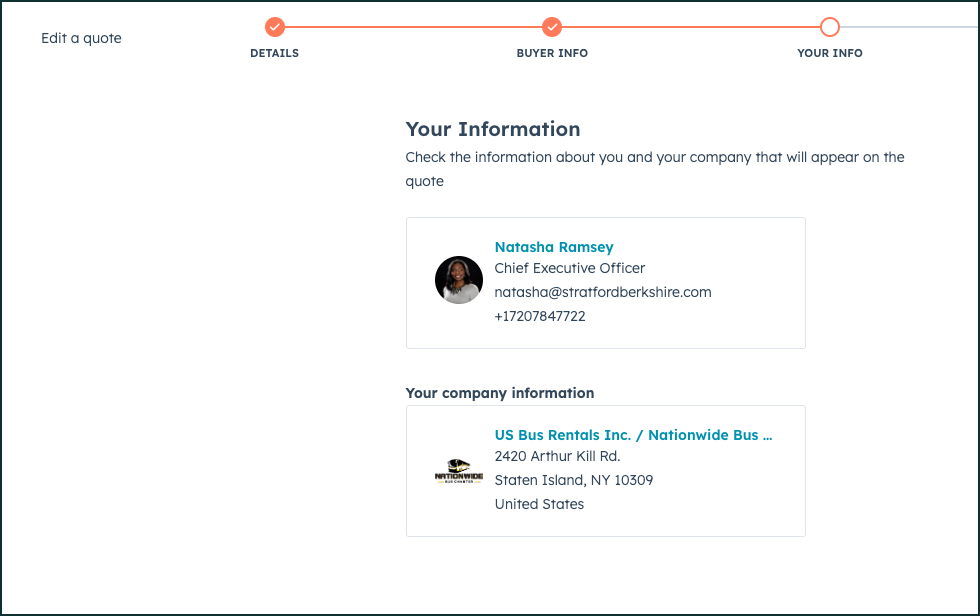Click the 'Your company information' label
Image resolution: width=980 pixels, height=616 pixels.
point(500,393)
